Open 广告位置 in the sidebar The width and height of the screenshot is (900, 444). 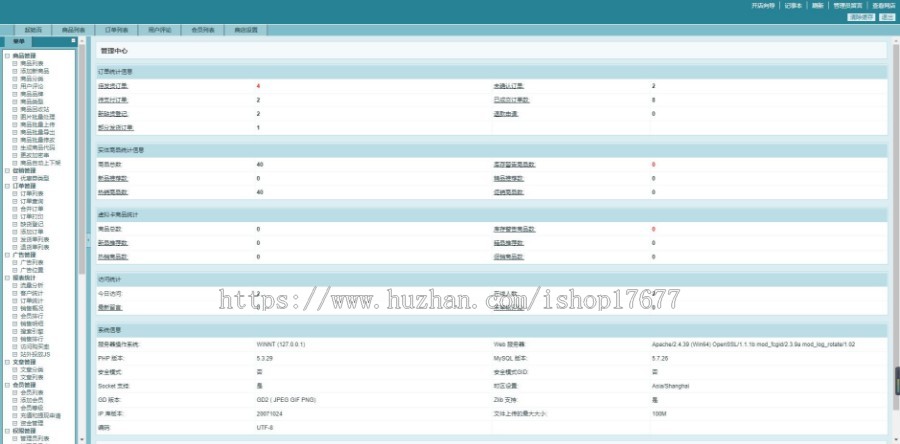[x=32, y=270]
